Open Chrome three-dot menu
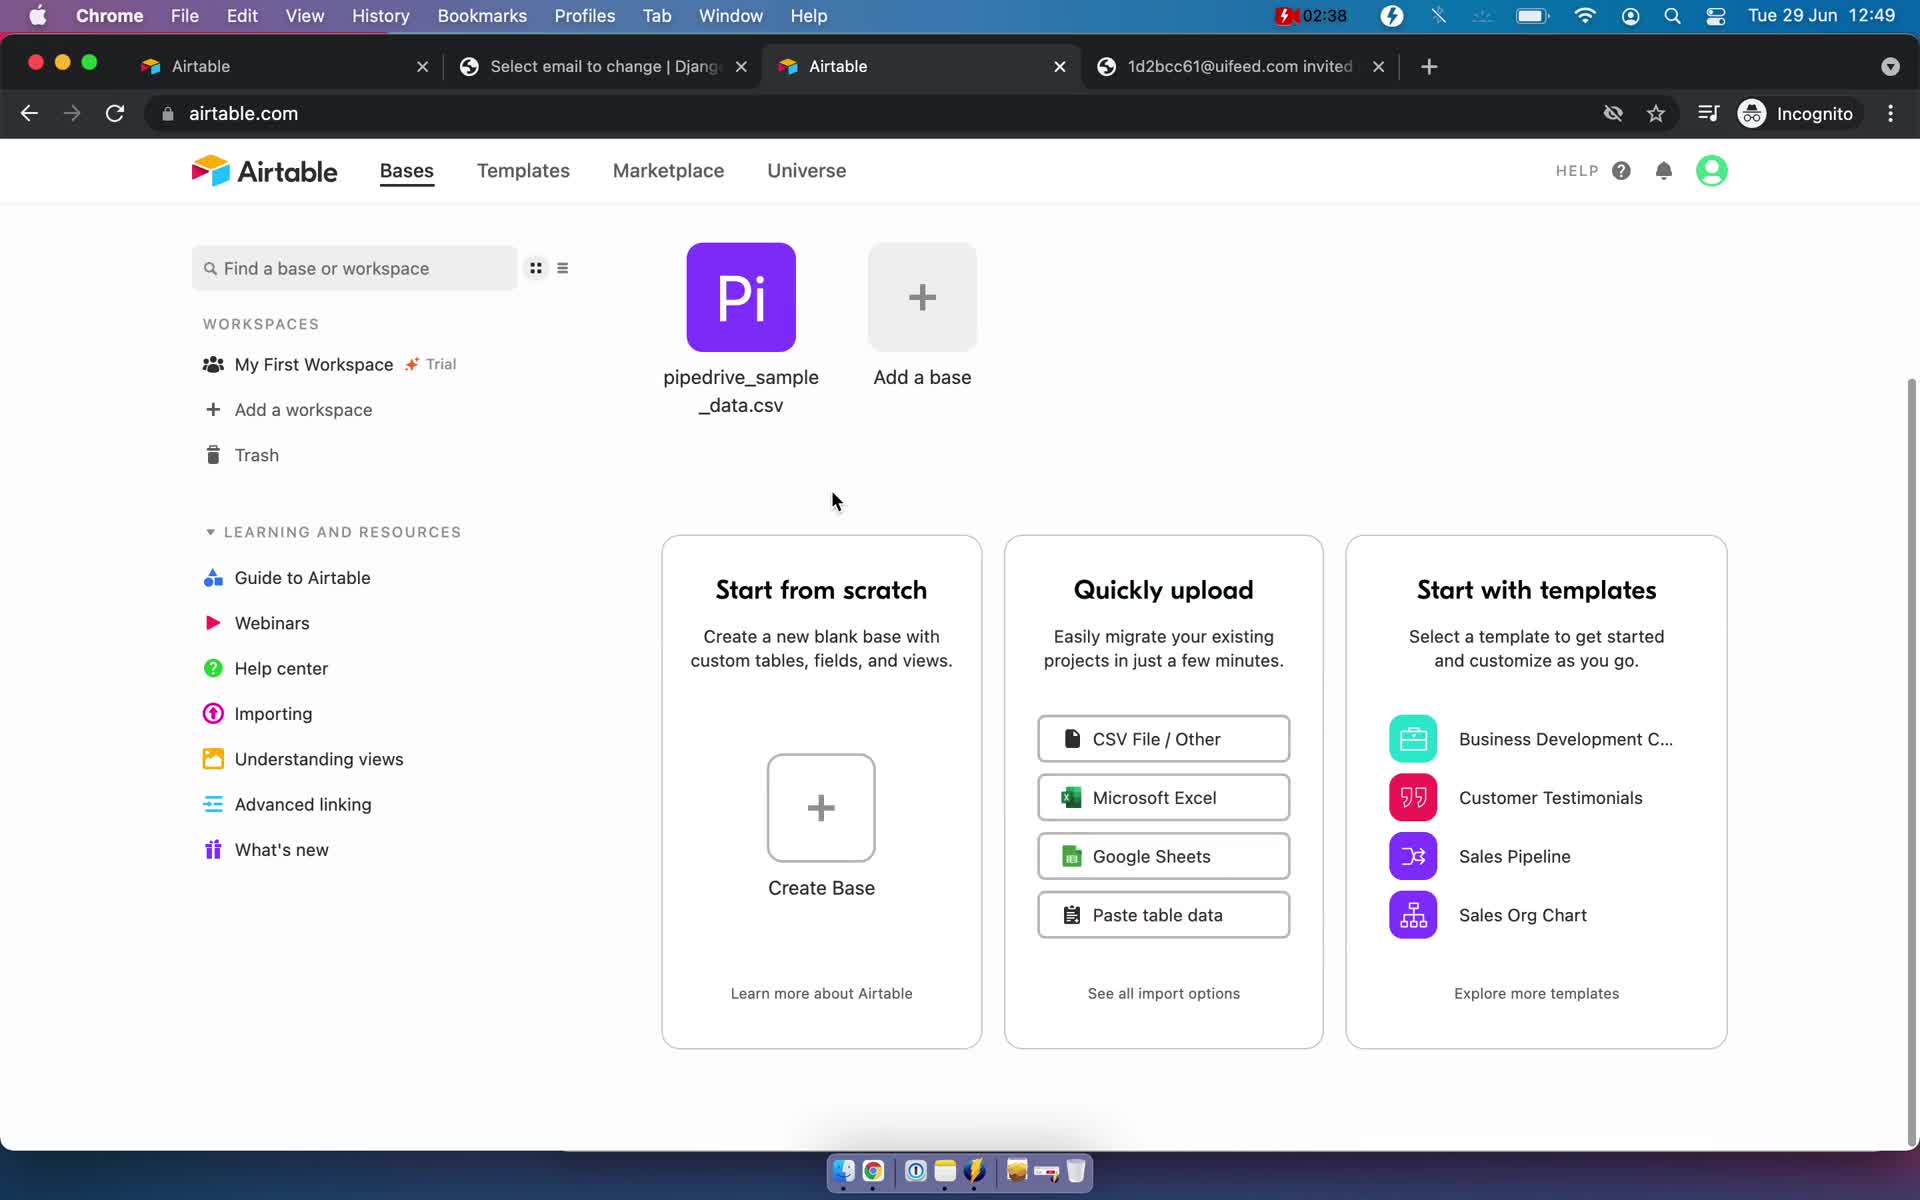 pos(1890,113)
